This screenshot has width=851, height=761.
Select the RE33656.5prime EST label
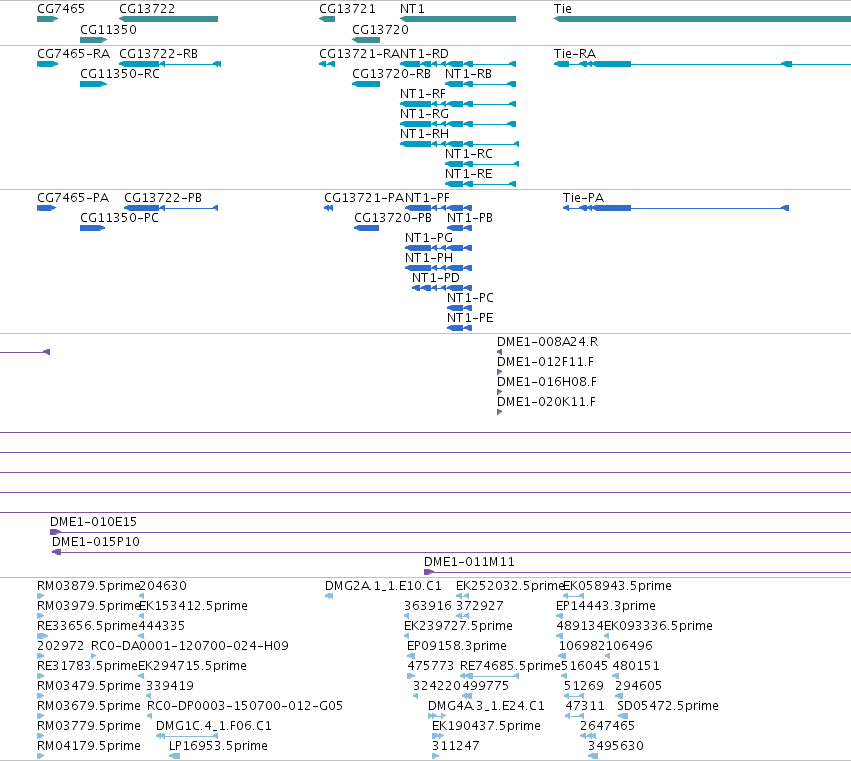[x=87, y=626]
